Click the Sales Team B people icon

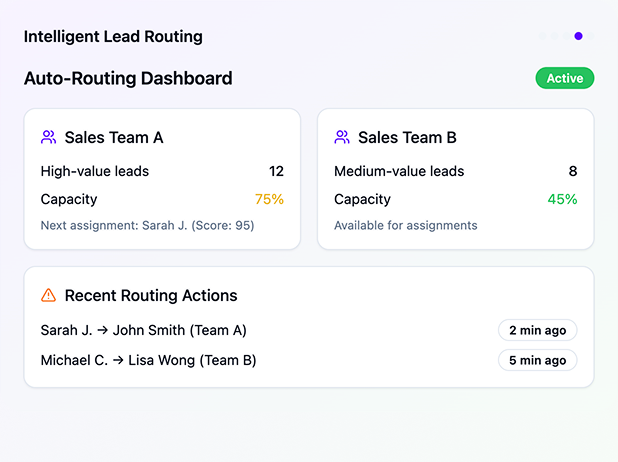(342, 137)
